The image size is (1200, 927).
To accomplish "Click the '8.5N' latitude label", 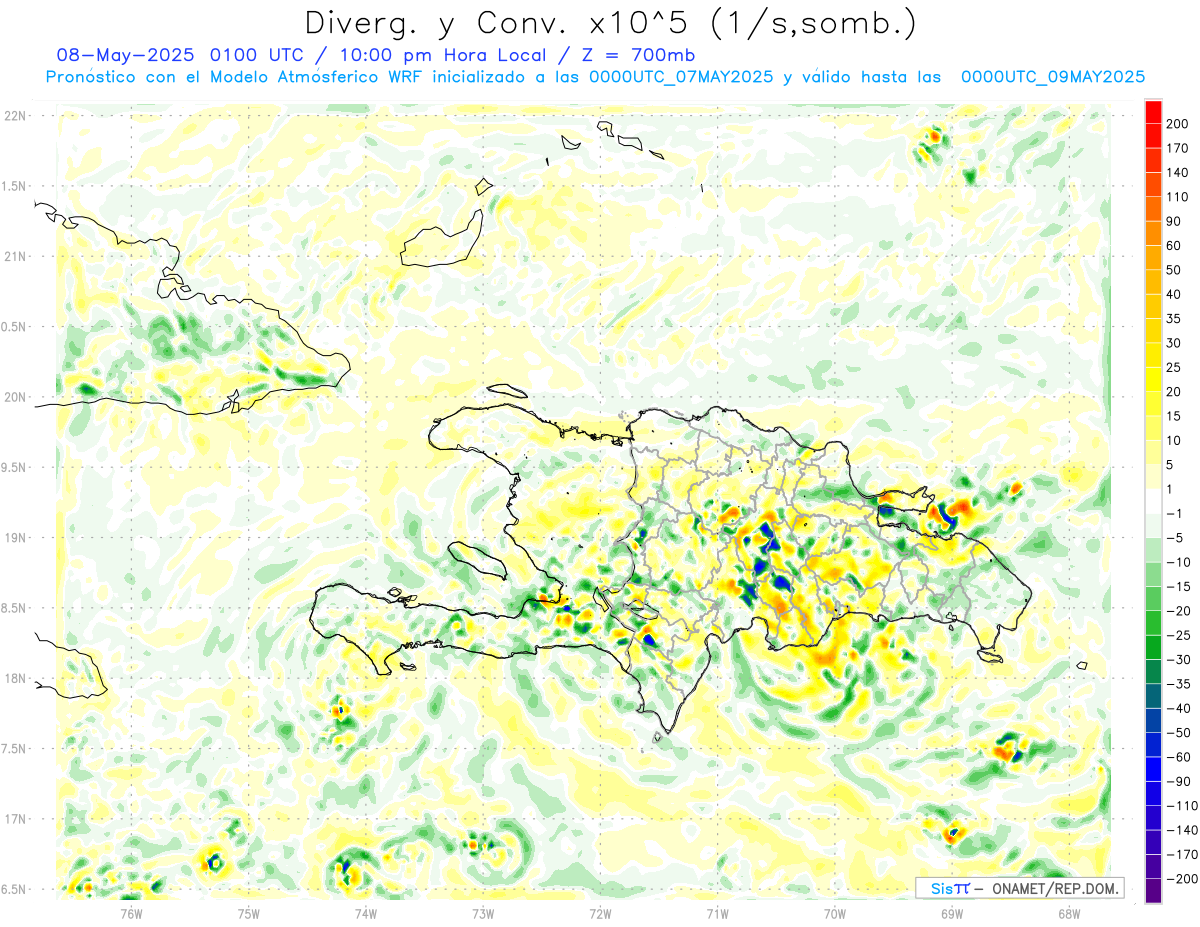I will point(14,608).
